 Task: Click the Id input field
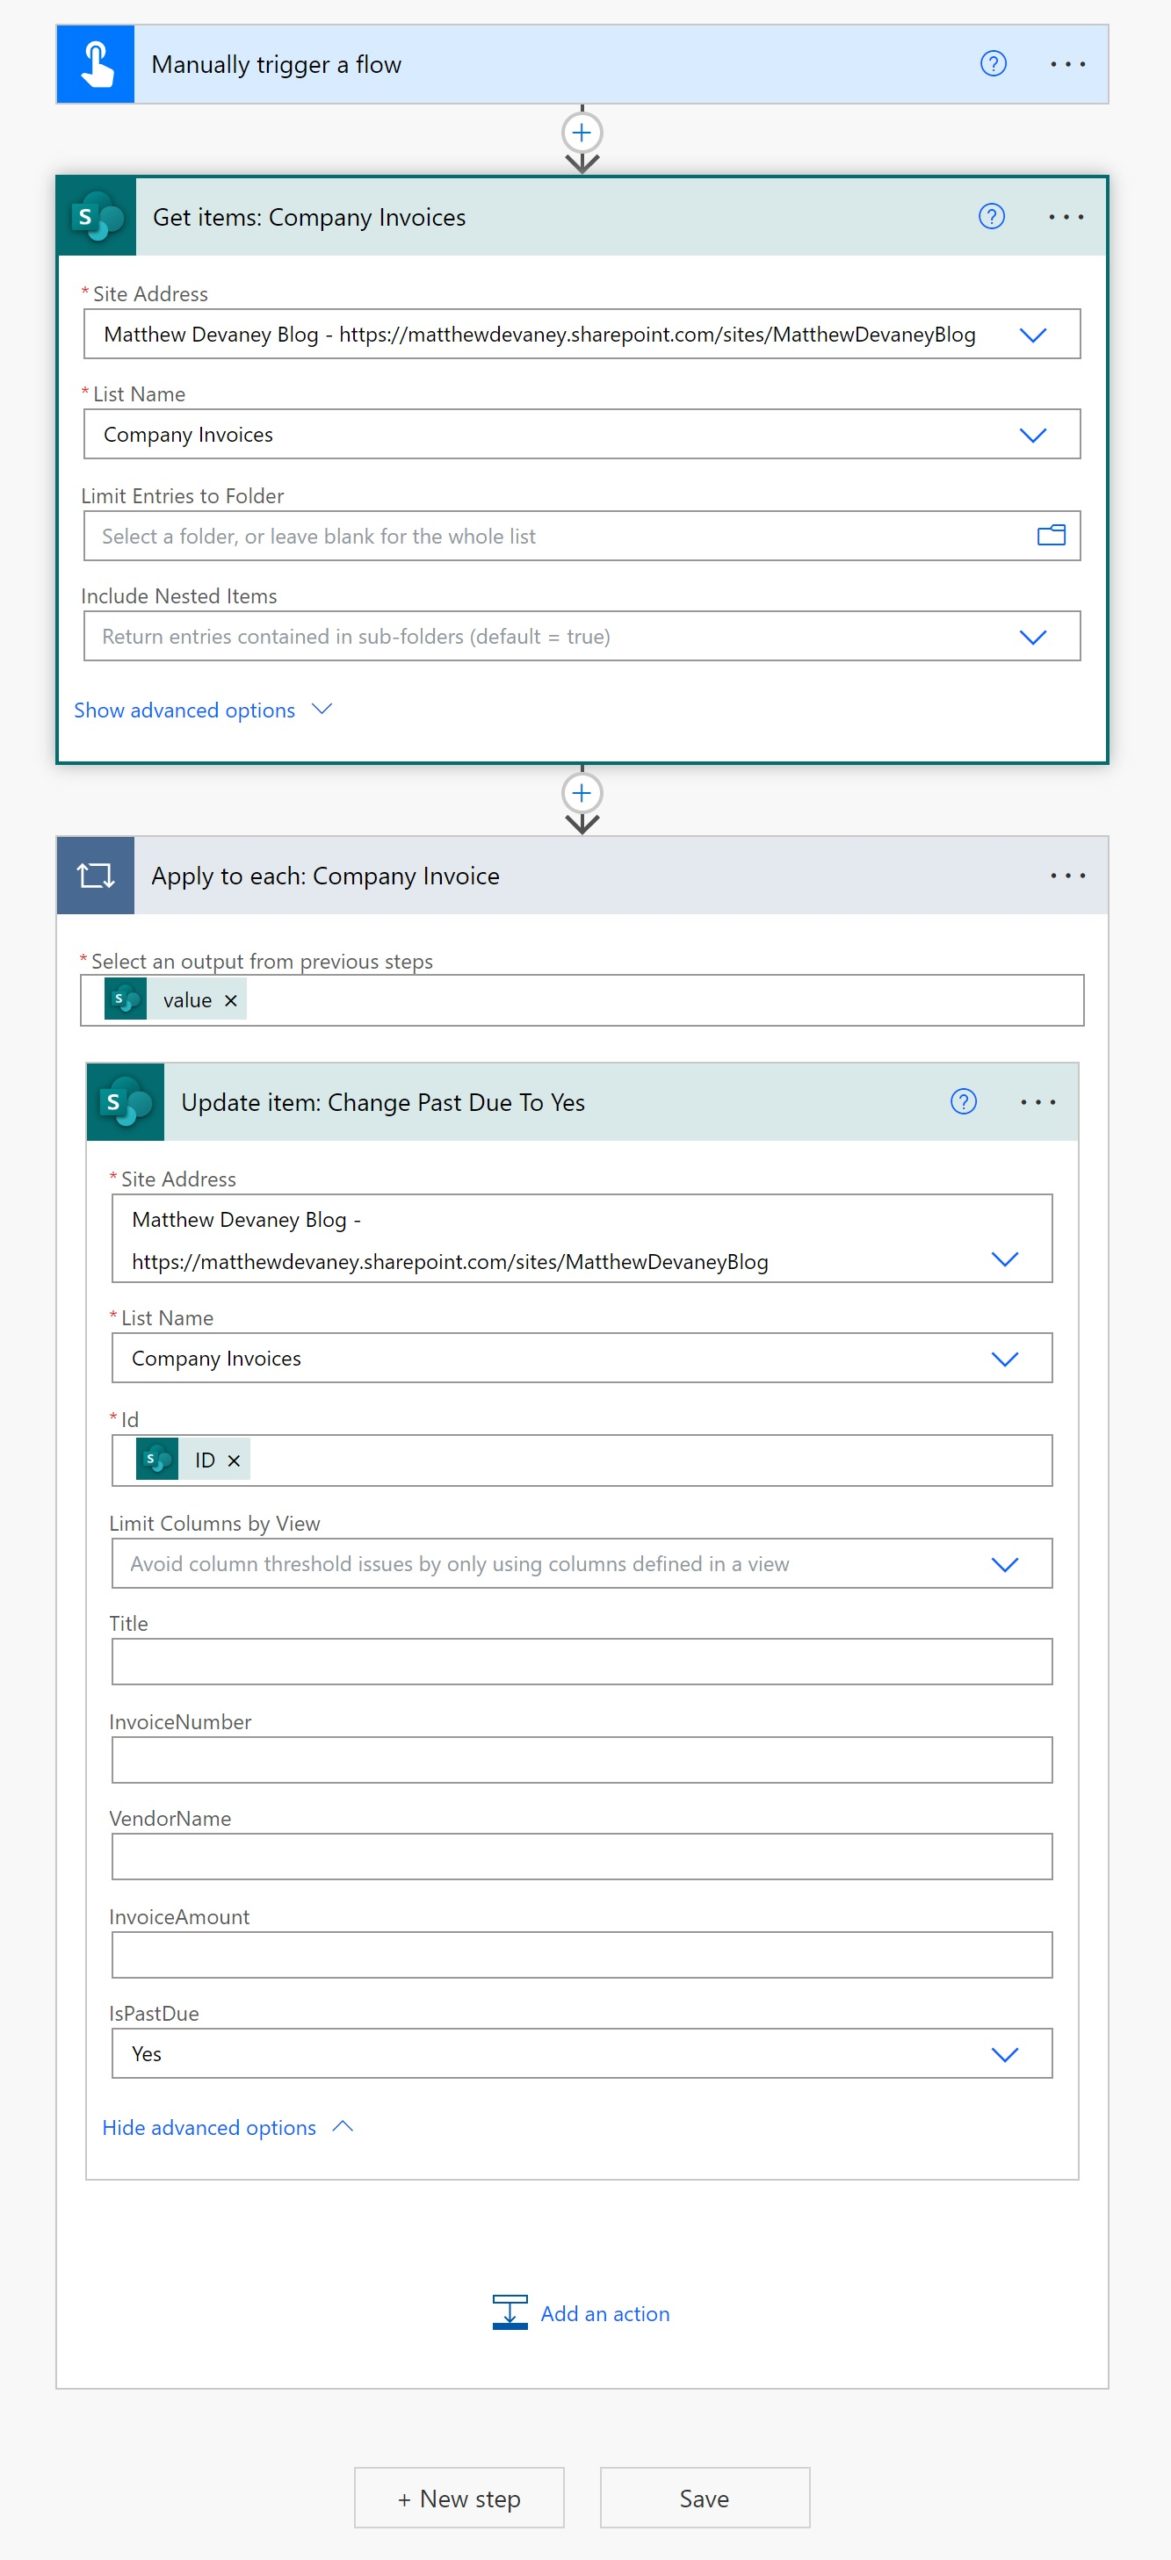582,1460
